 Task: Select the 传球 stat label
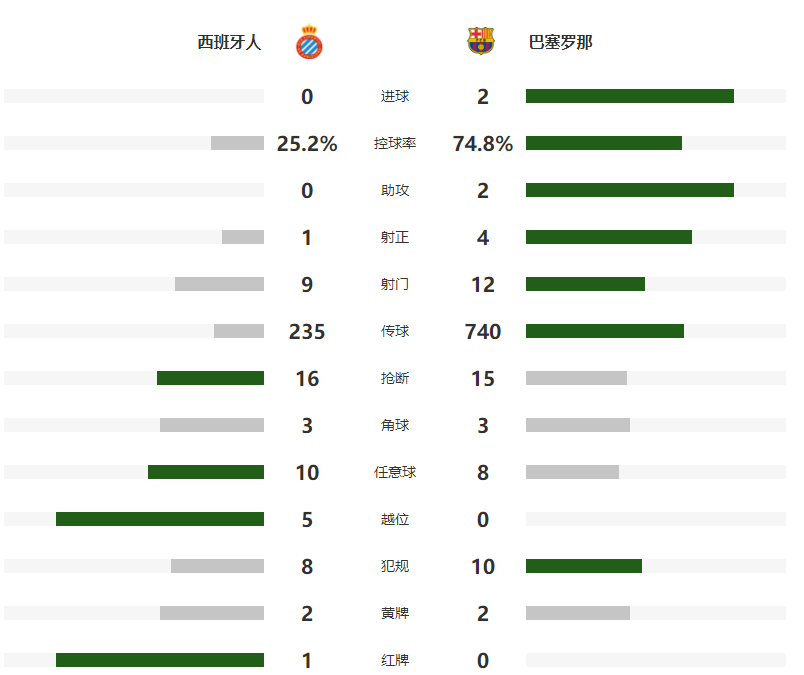pos(395,332)
